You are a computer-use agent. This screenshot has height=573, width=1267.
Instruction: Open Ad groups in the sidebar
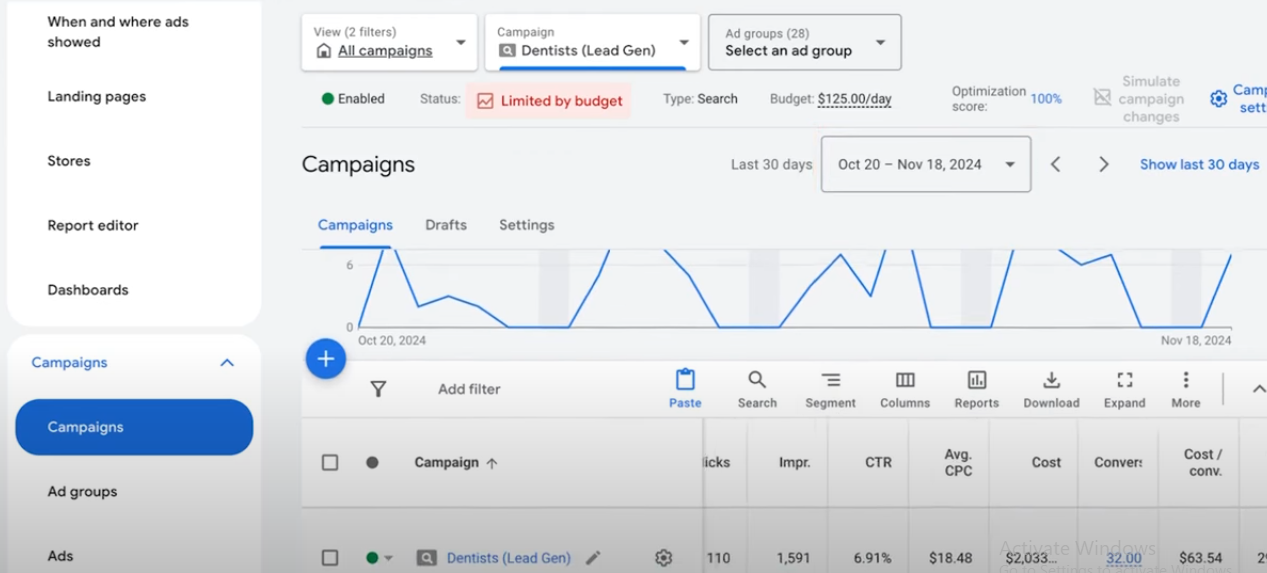pyautogui.click(x=82, y=492)
